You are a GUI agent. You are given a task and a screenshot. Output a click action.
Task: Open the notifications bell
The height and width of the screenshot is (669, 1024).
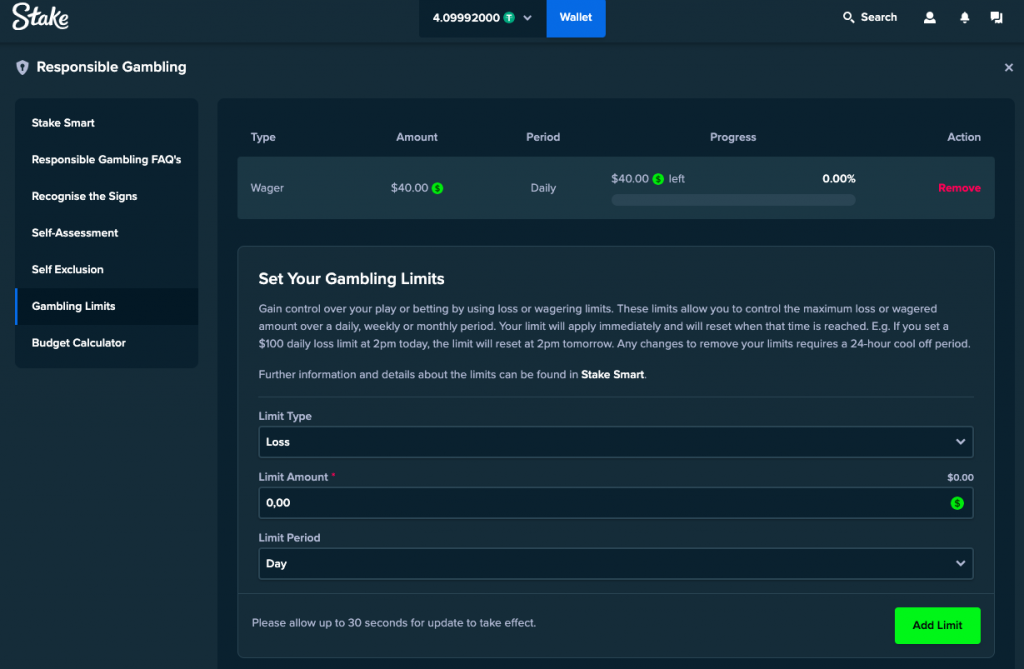click(x=965, y=18)
